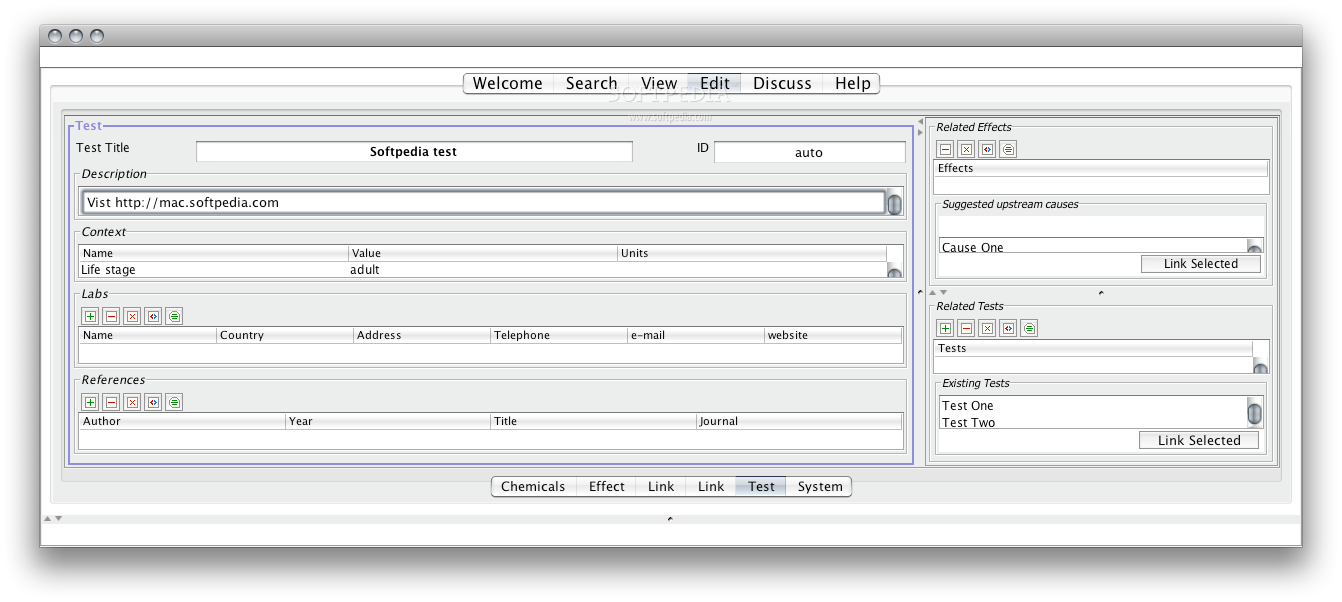The image size is (1342, 602).
Task: Select the Effect tab
Action: click(606, 486)
